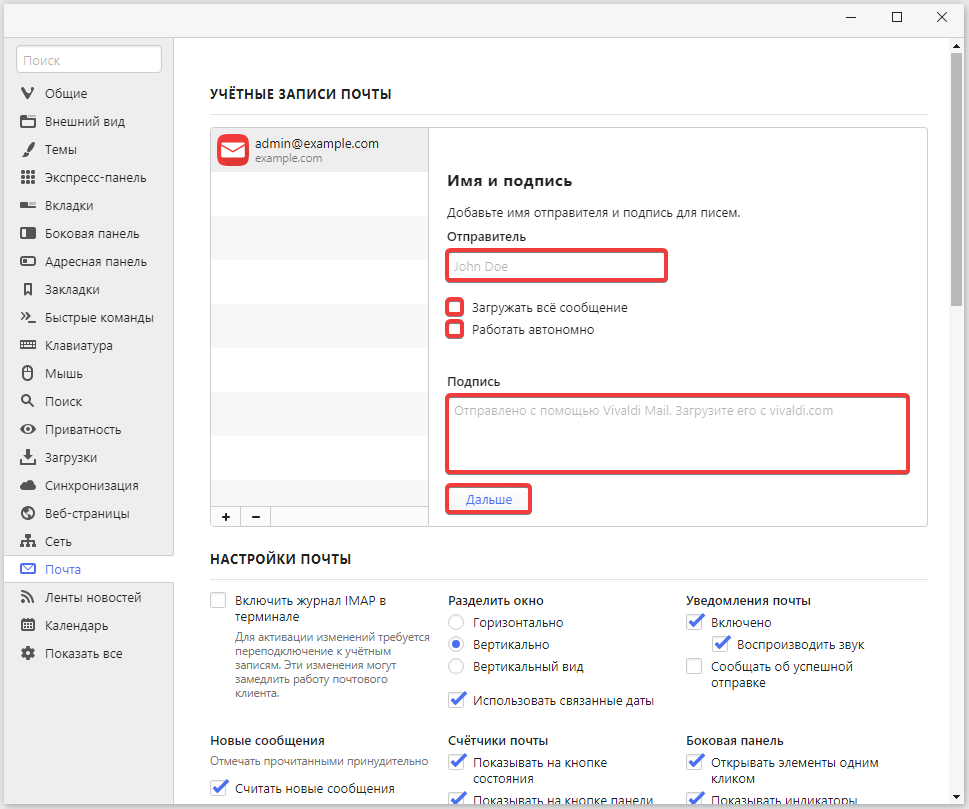Enable IMAP log in terminal checkbox
Viewport: 969px width, 809px height.
tap(219, 601)
